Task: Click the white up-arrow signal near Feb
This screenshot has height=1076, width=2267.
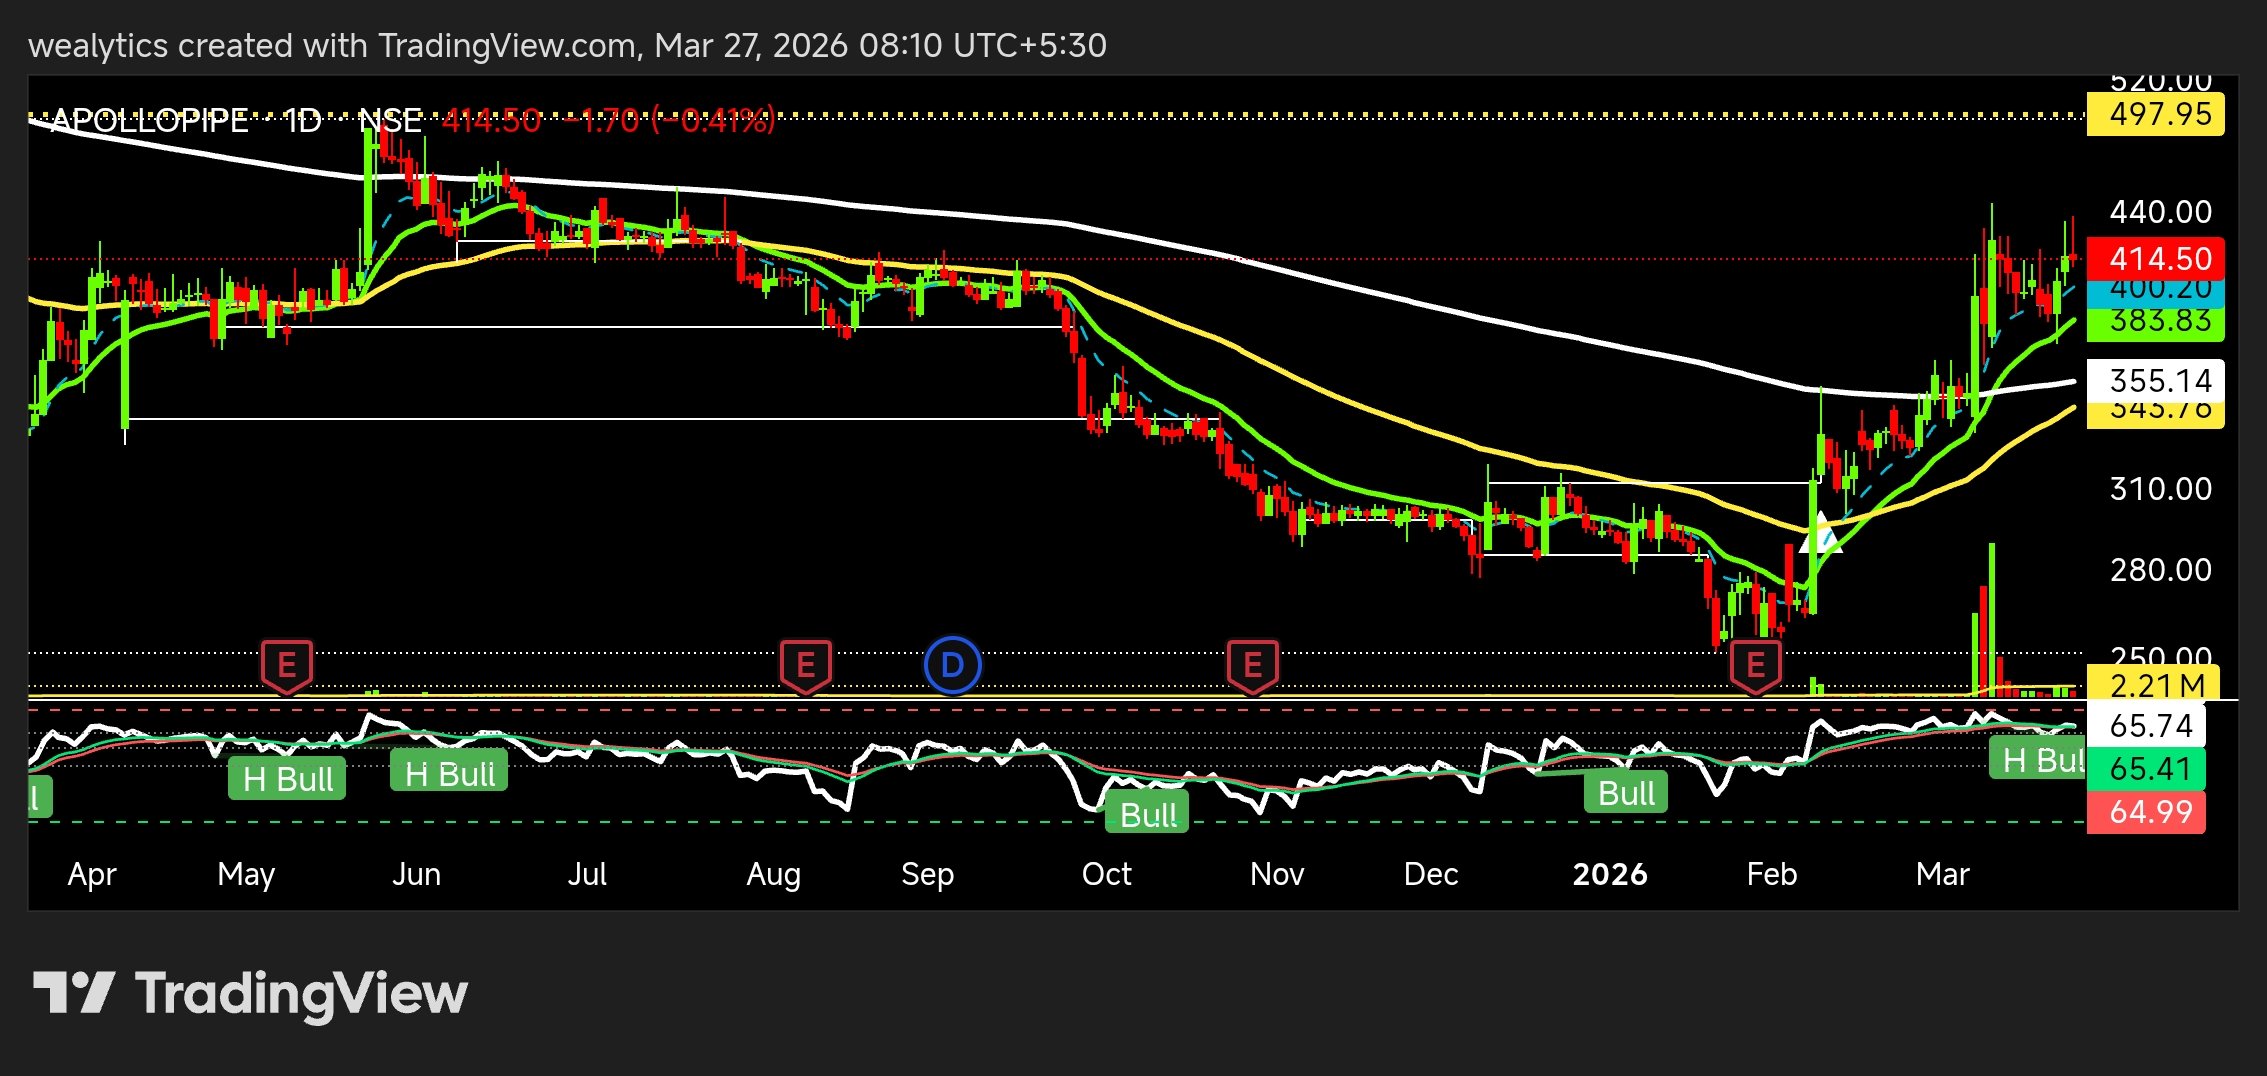Action: tap(1820, 533)
